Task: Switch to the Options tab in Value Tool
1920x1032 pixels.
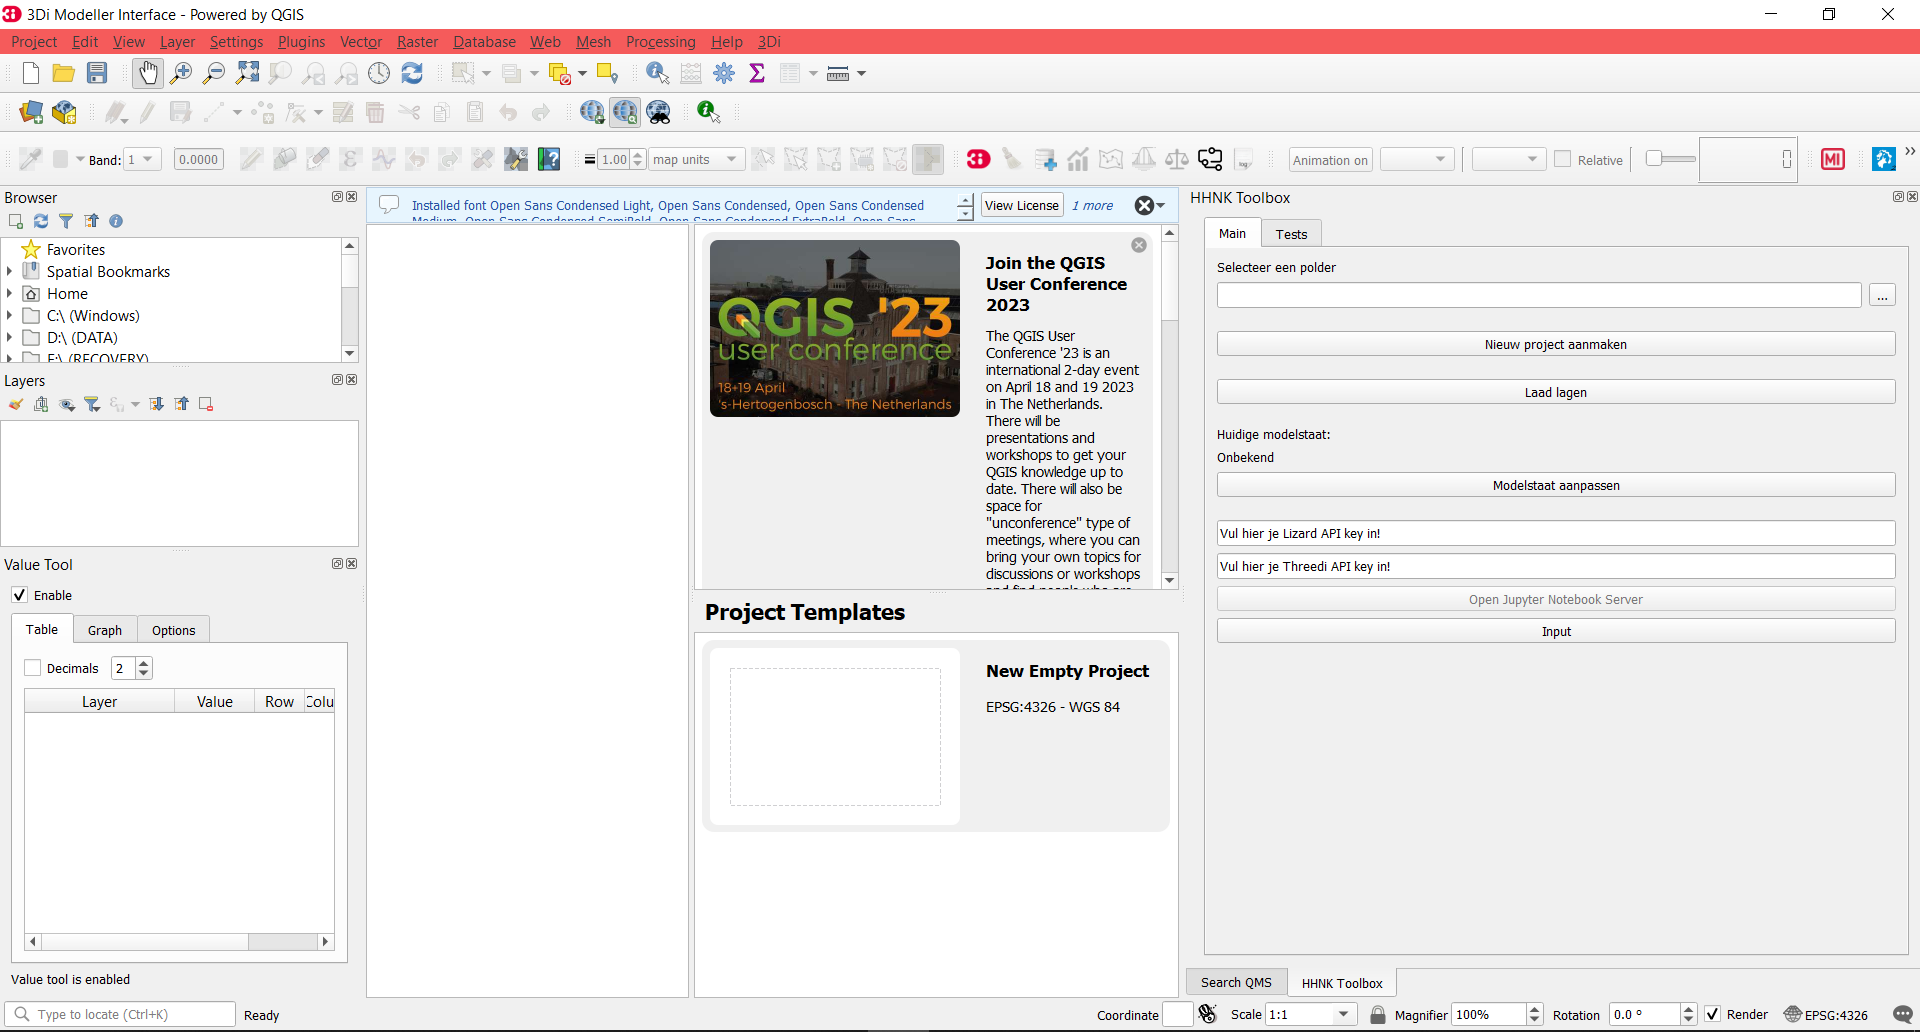Action: point(173,630)
